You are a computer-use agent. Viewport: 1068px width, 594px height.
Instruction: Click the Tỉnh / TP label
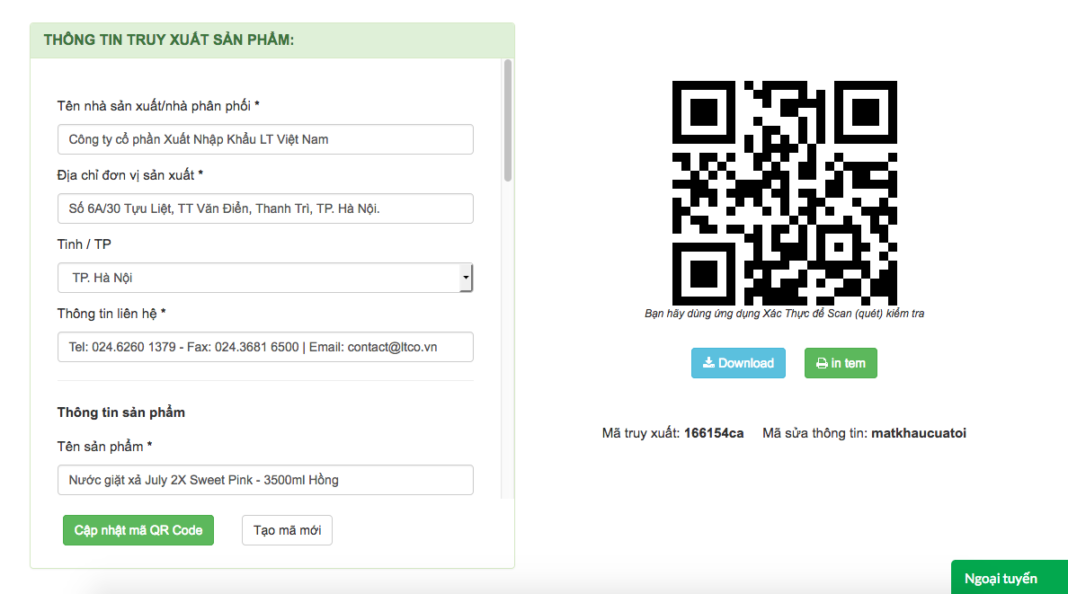[x=84, y=244]
